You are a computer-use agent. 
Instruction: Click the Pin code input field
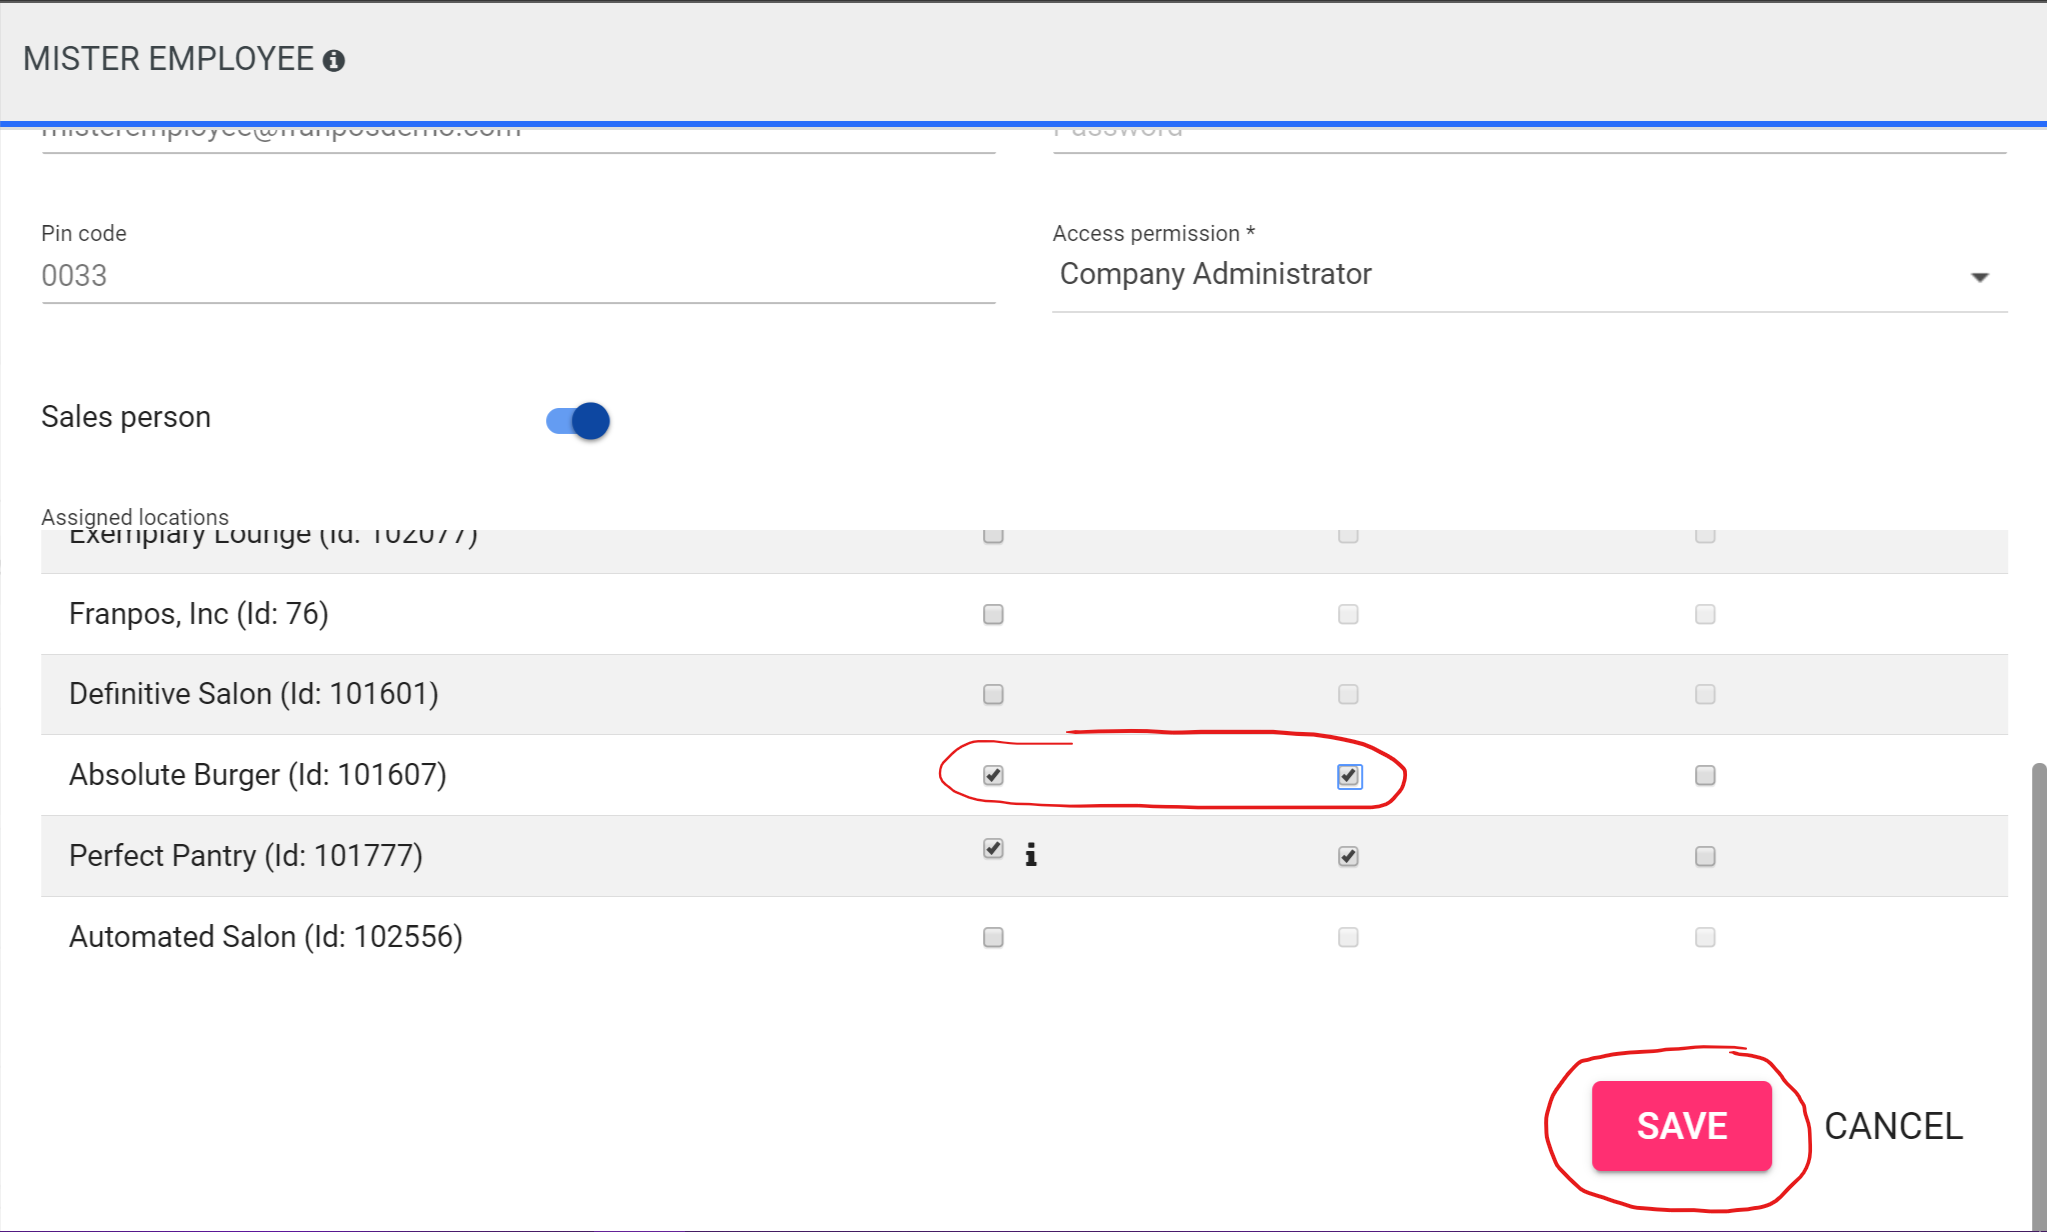click(x=517, y=276)
